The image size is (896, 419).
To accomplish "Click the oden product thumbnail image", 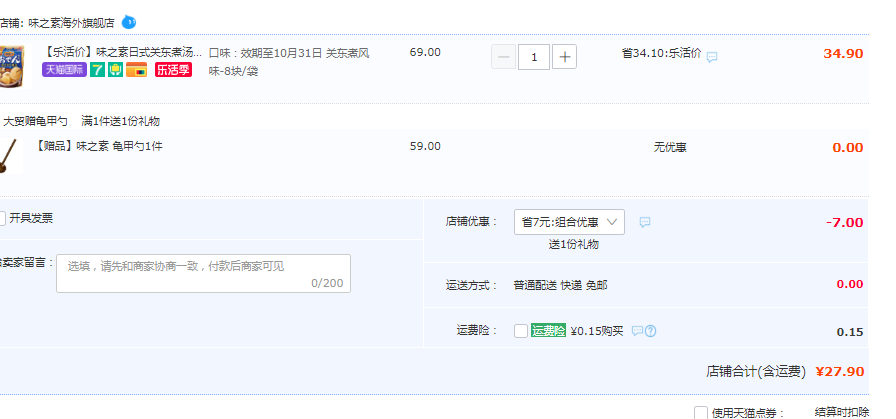I will (x=11, y=66).
